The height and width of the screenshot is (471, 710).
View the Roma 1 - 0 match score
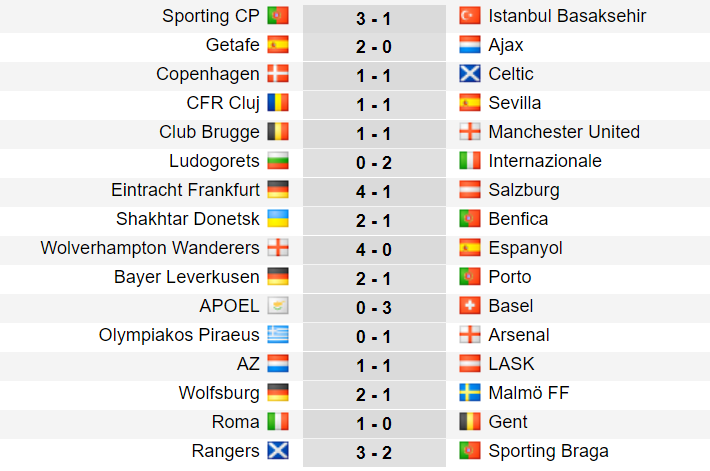click(374, 422)
